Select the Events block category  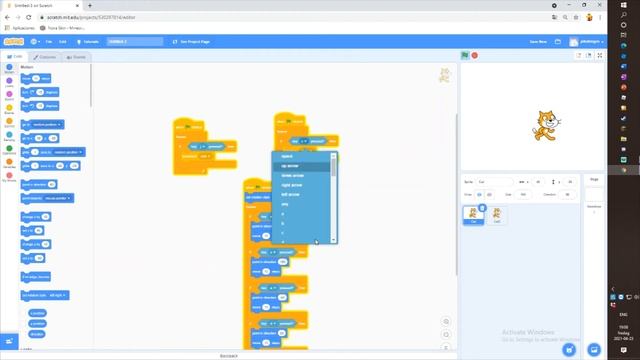click(x=9, y=109)
